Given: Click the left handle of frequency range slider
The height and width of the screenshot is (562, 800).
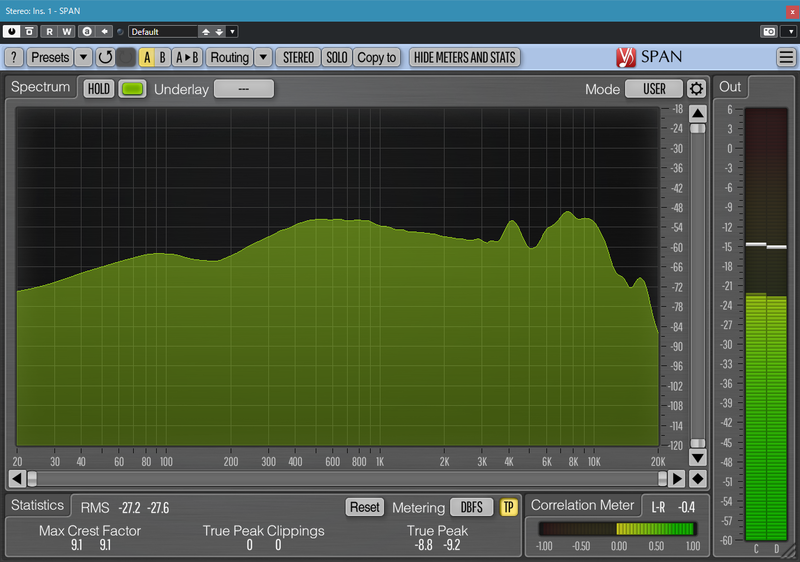Looking at the screenshot, I should tap(32, 478).
